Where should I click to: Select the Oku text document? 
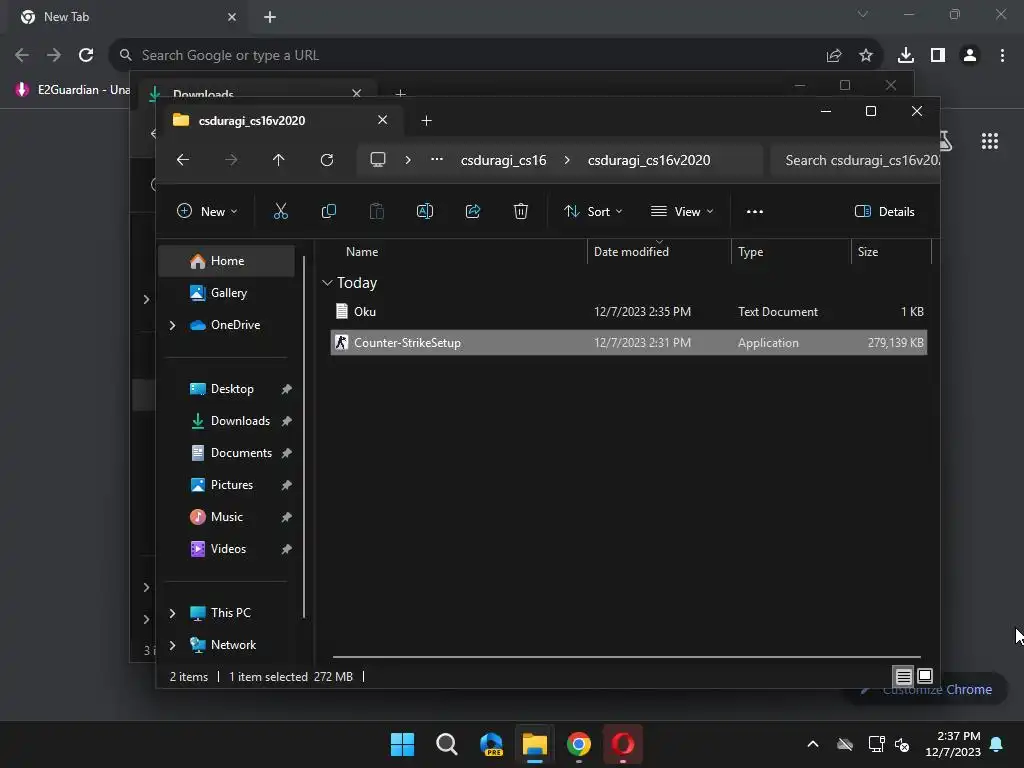pos(629,312)
